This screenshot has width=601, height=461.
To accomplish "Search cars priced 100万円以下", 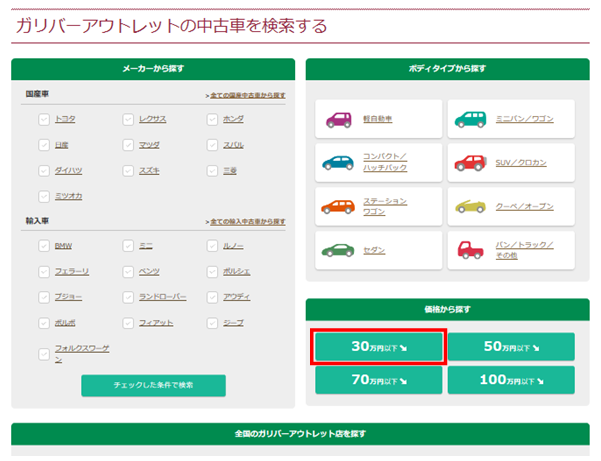I will click(511, 380).
